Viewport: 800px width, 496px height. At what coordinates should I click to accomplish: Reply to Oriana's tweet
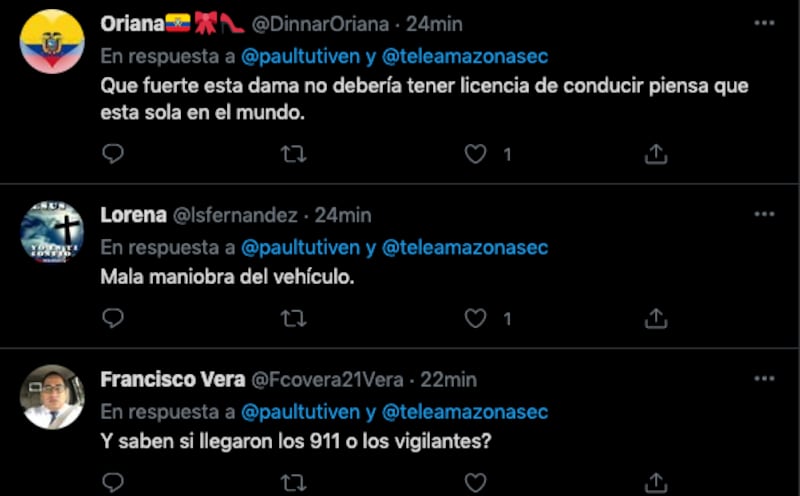pos(113,154)
